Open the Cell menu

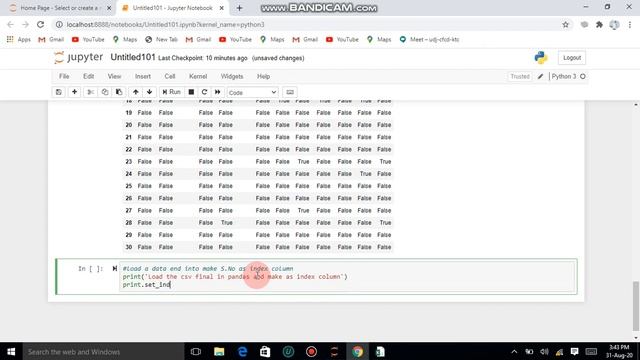click(170, 76)
